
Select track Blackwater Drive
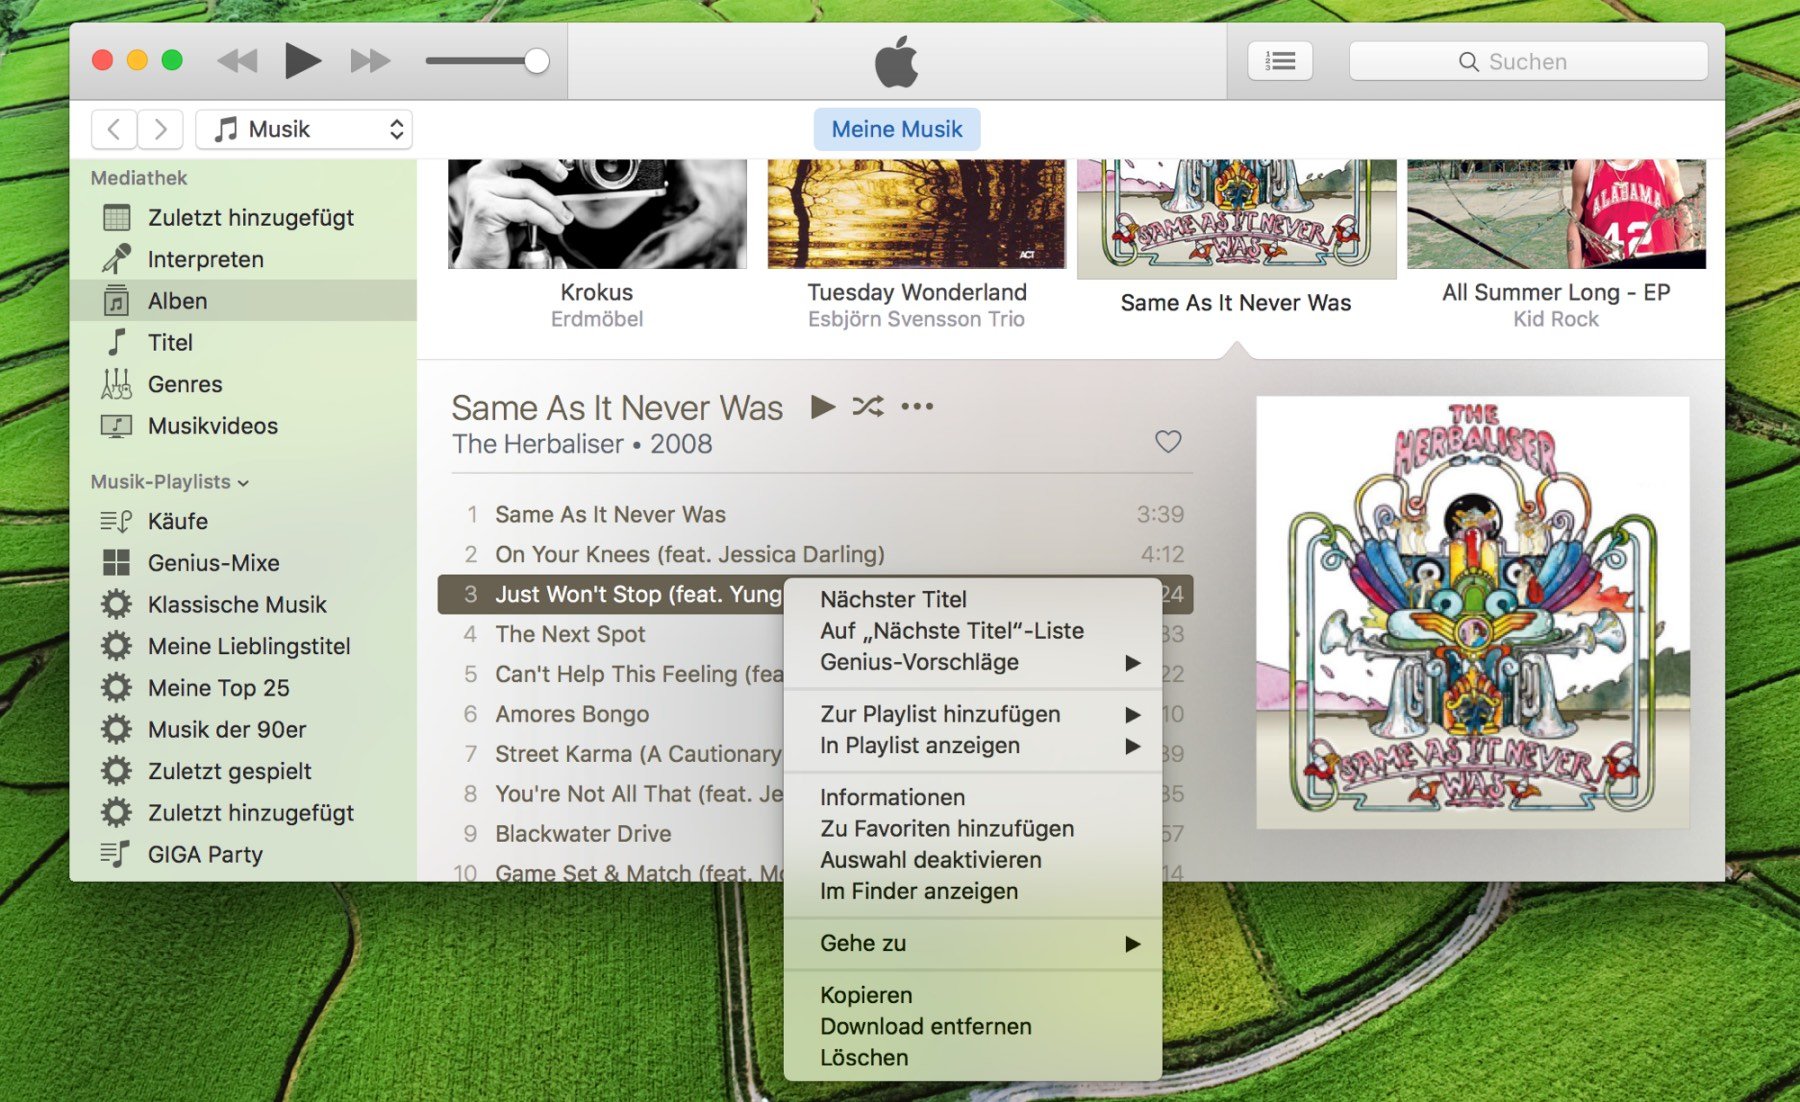[611, 834]
